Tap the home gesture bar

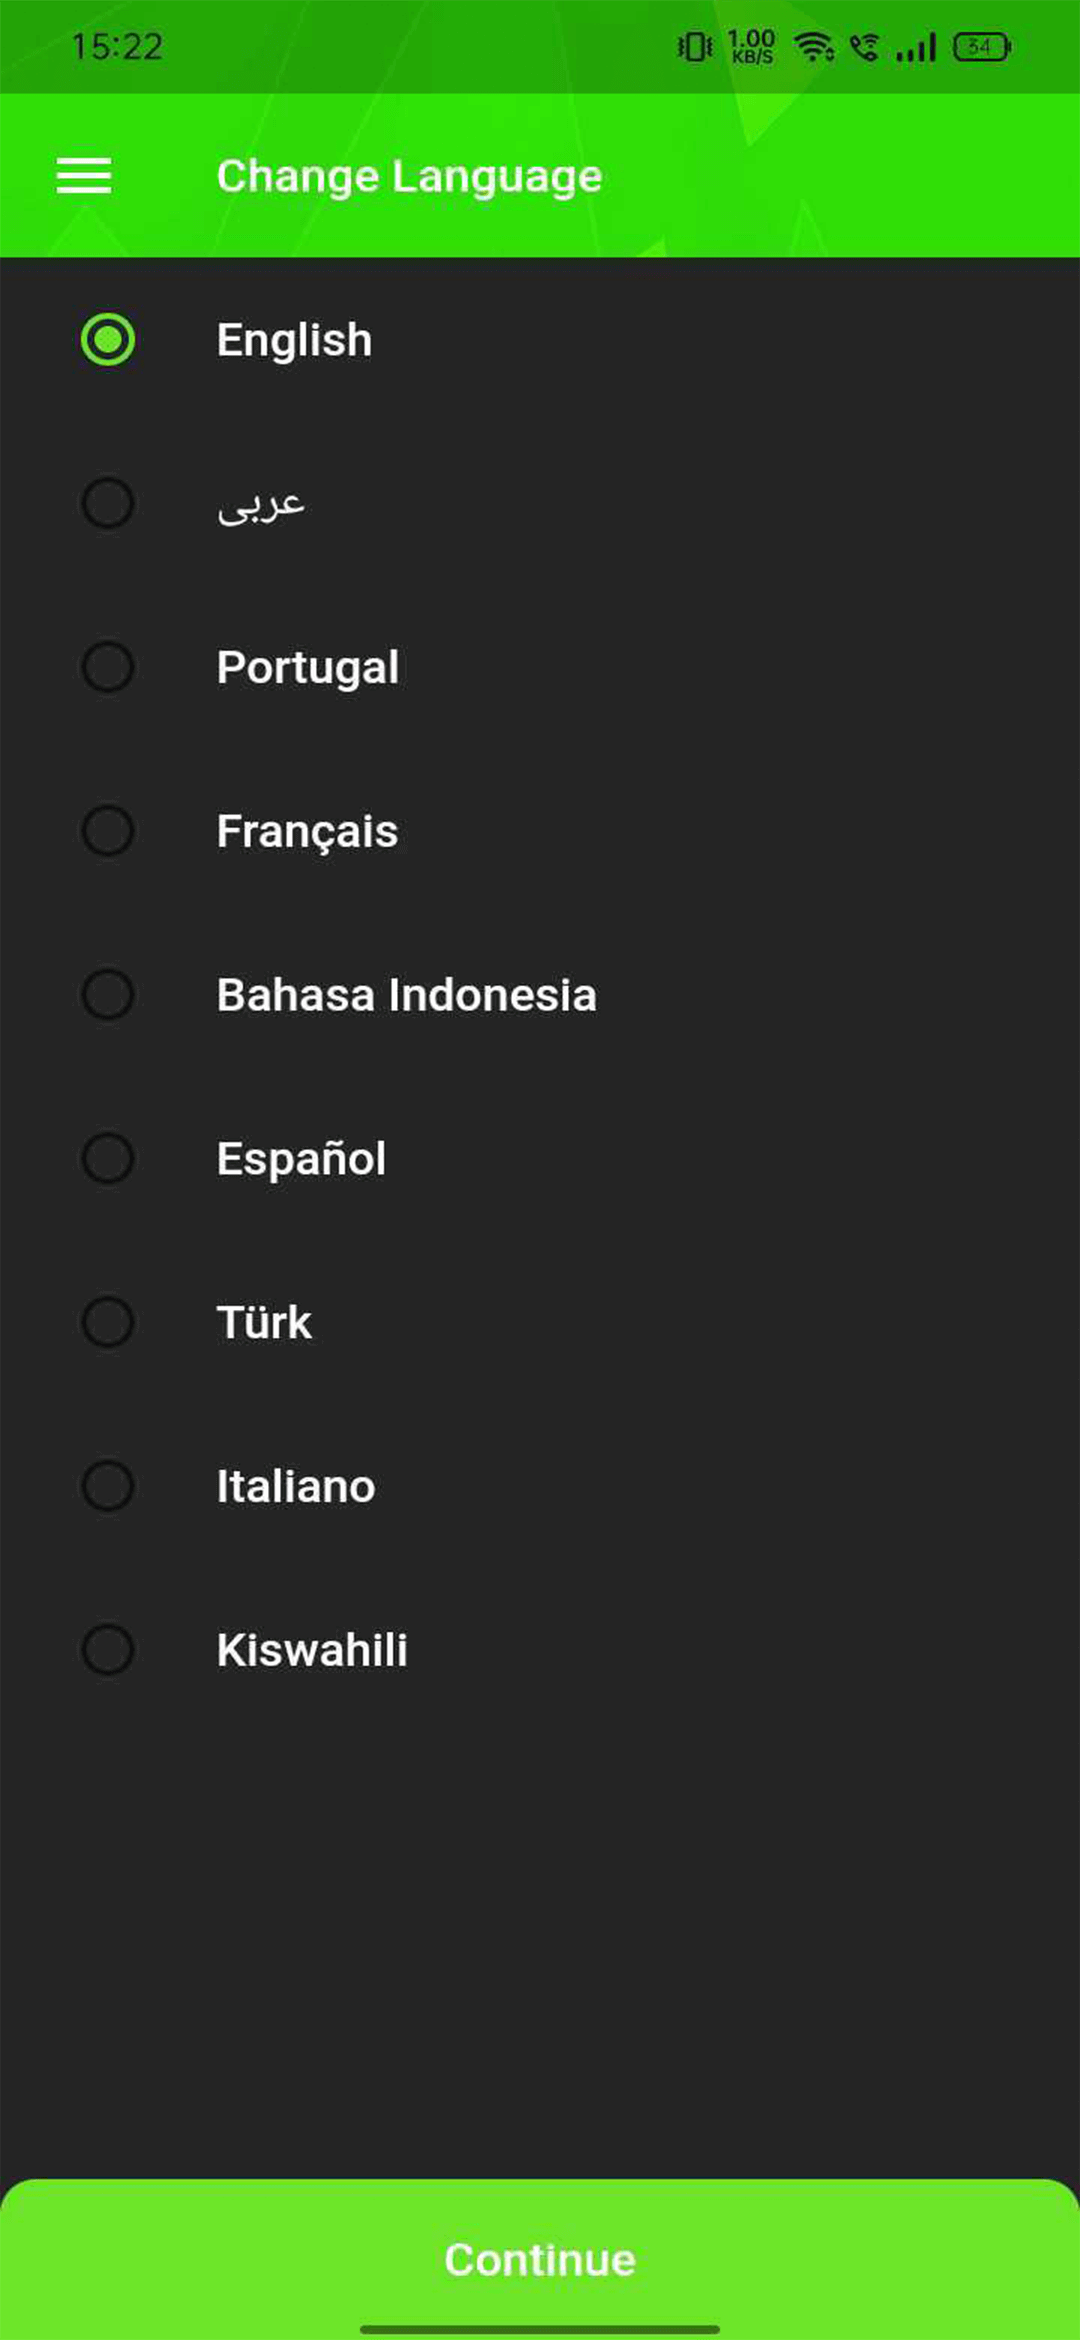[x=540, y=2325]
